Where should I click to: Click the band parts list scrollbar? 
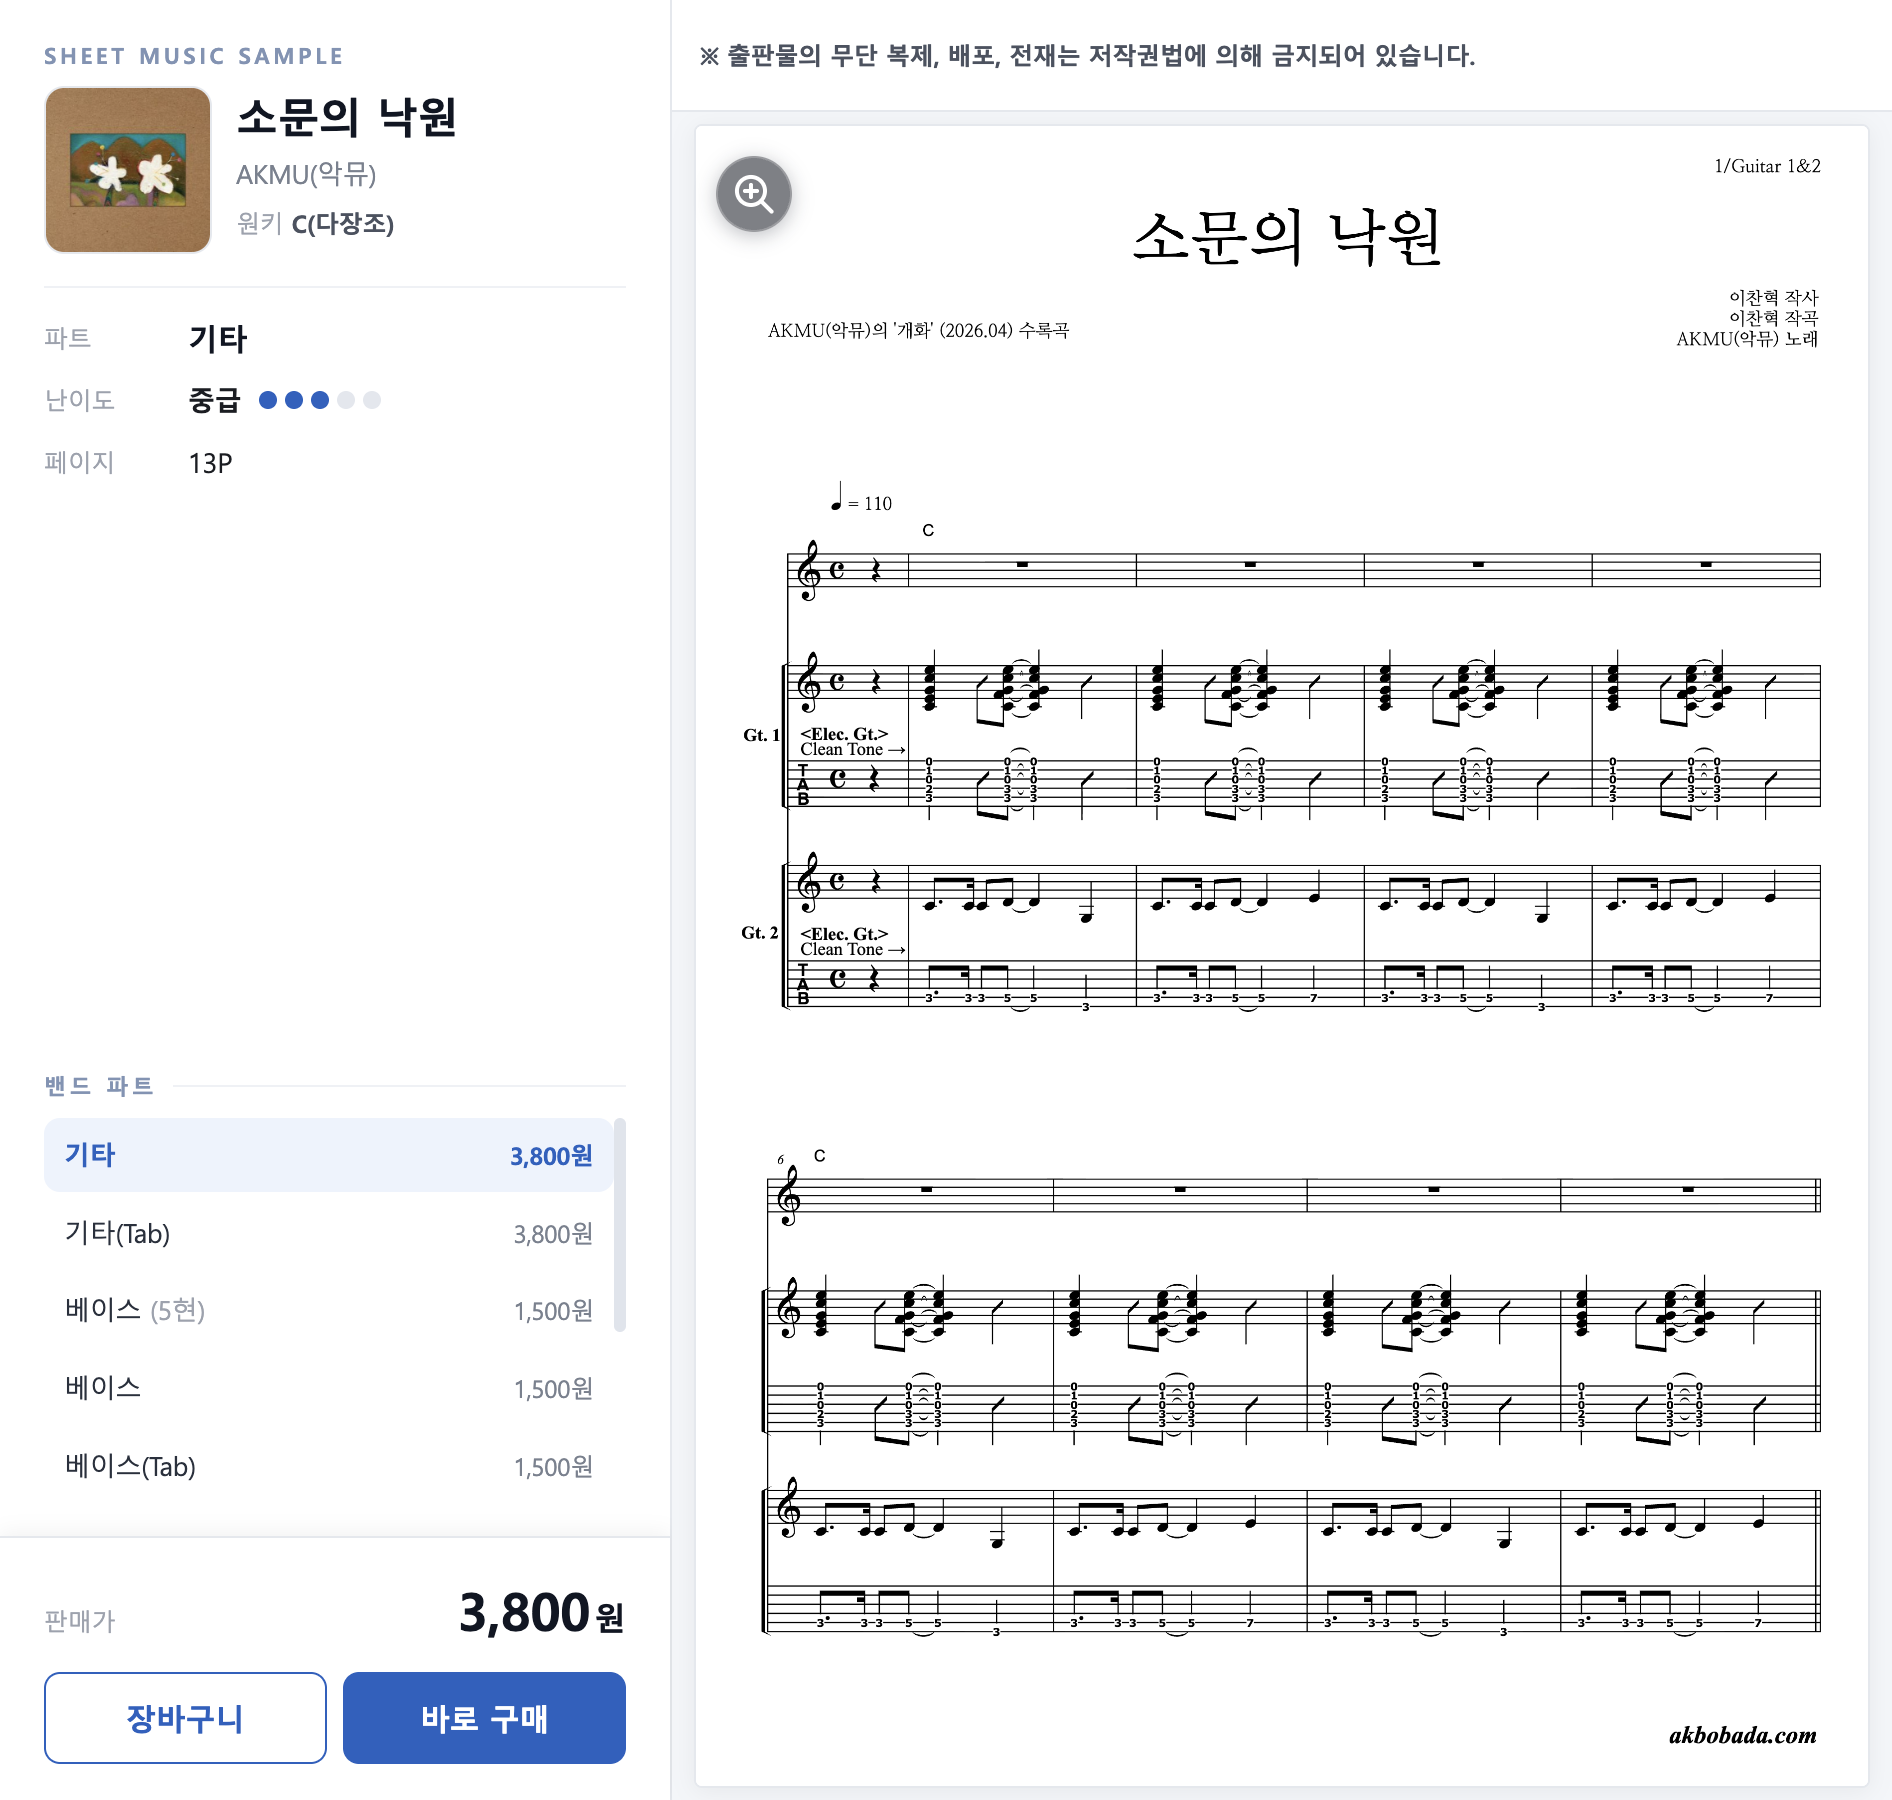[620, 1225]
